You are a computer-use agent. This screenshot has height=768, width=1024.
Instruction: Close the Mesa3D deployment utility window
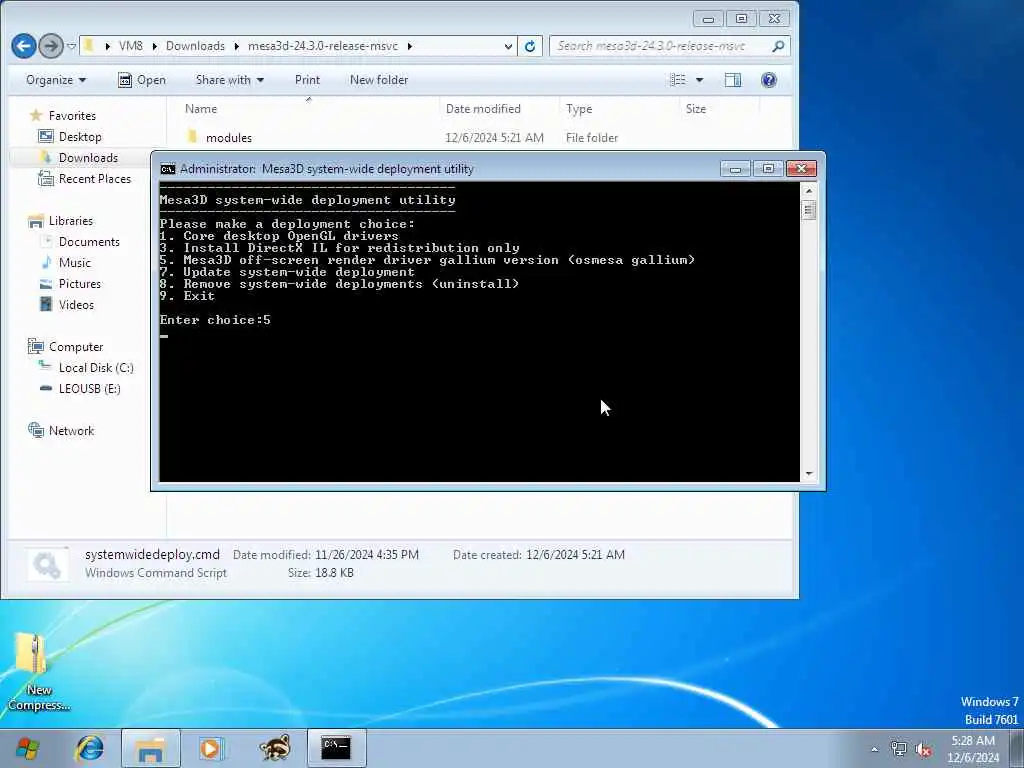pos(801,169)
